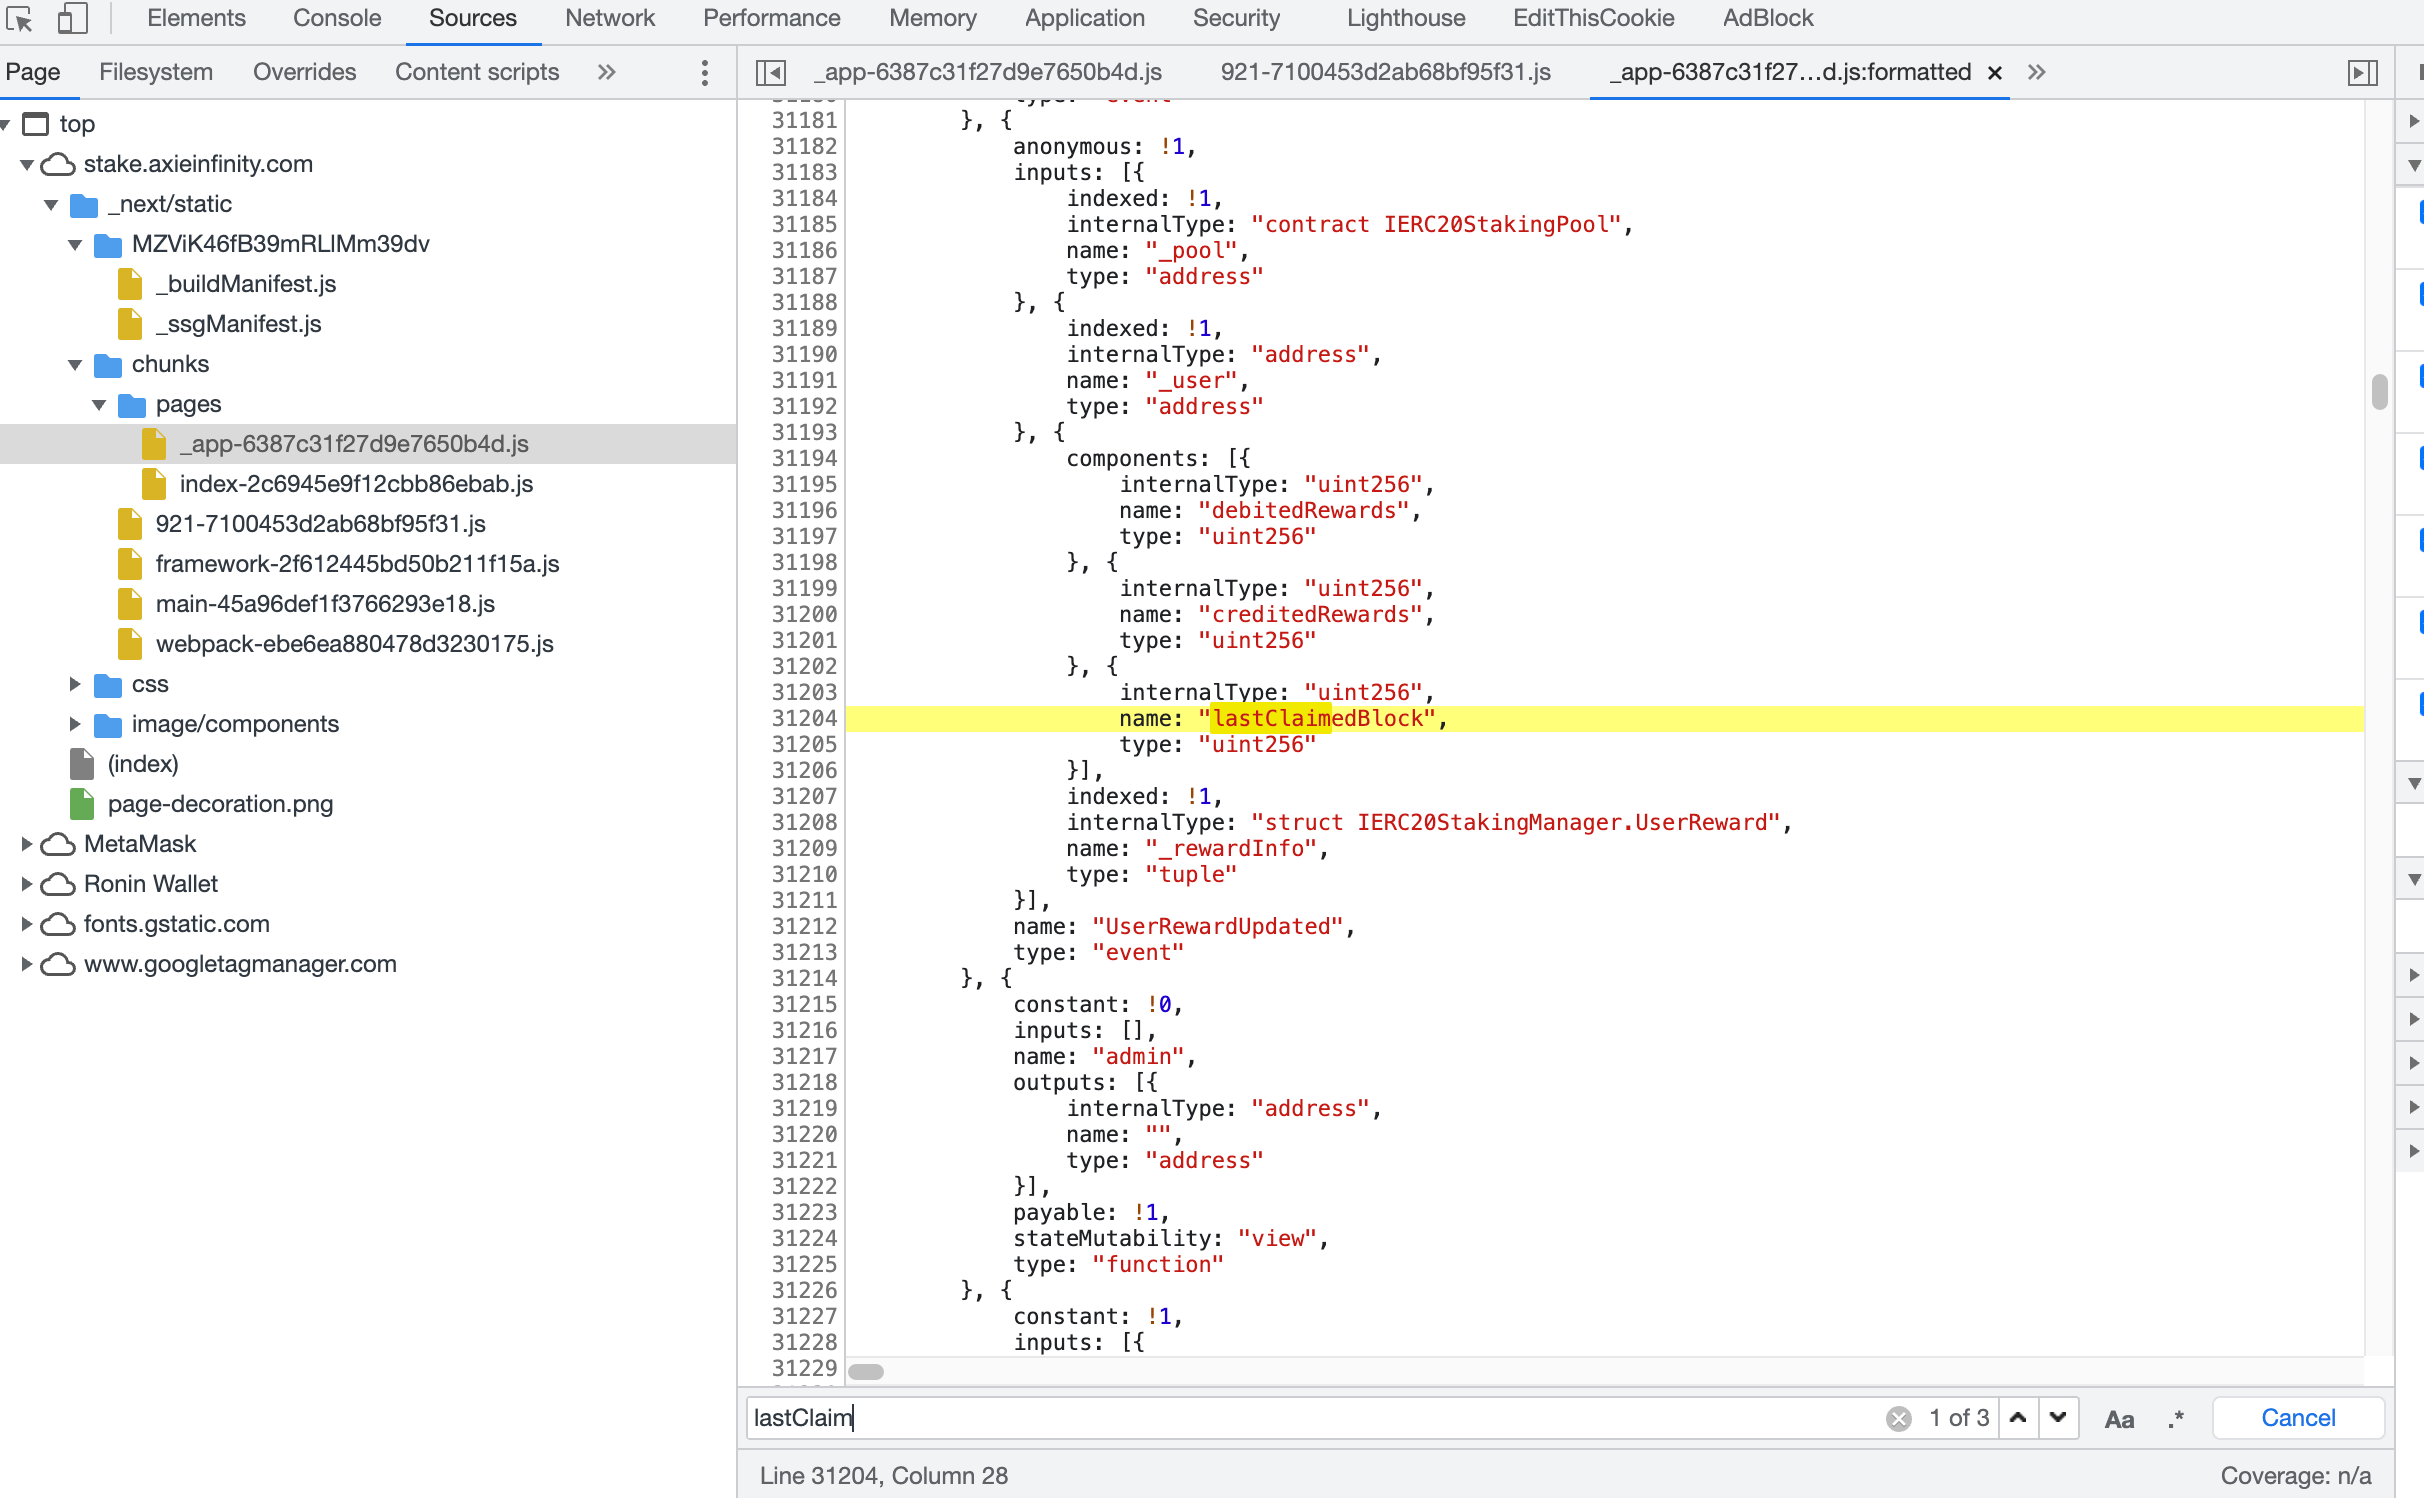
Task: Hide the navigator sidebar panel
Action: (x=770, y=72)
